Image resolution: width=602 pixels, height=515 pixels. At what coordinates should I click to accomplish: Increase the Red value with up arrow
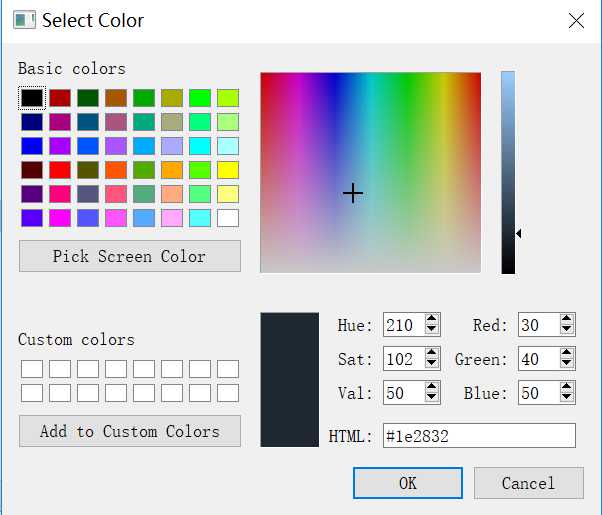[567, 319]
